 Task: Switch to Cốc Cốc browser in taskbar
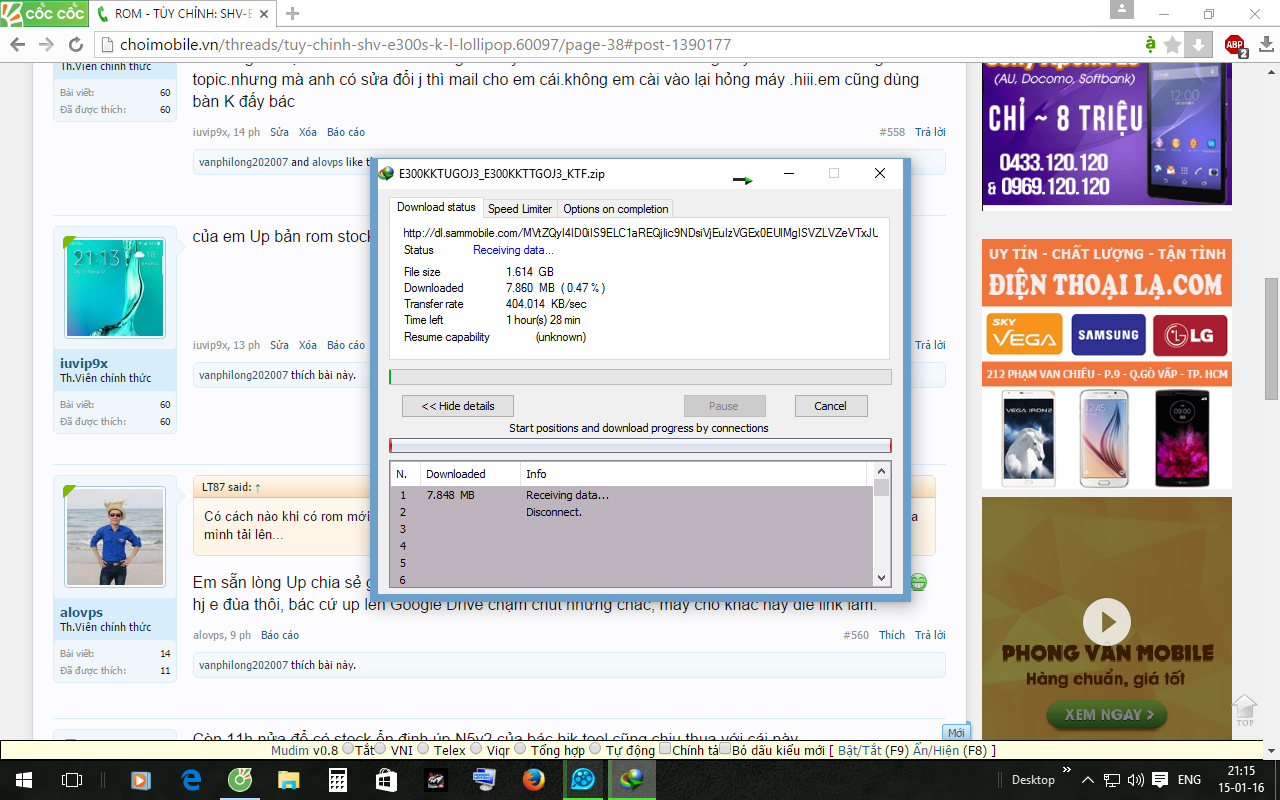coord(240,780)
